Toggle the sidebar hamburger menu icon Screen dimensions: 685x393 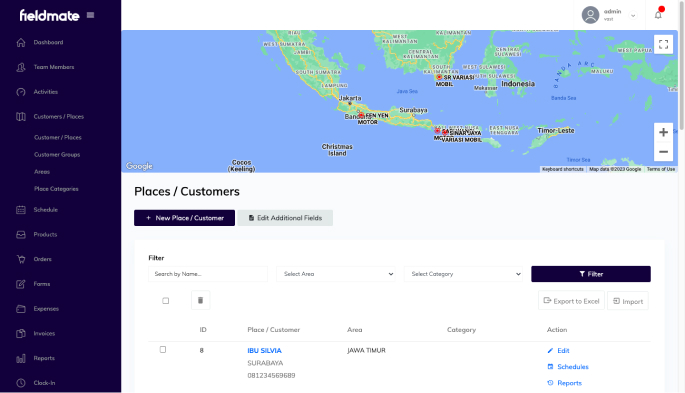pyautogui.click(x=90, y=15)
